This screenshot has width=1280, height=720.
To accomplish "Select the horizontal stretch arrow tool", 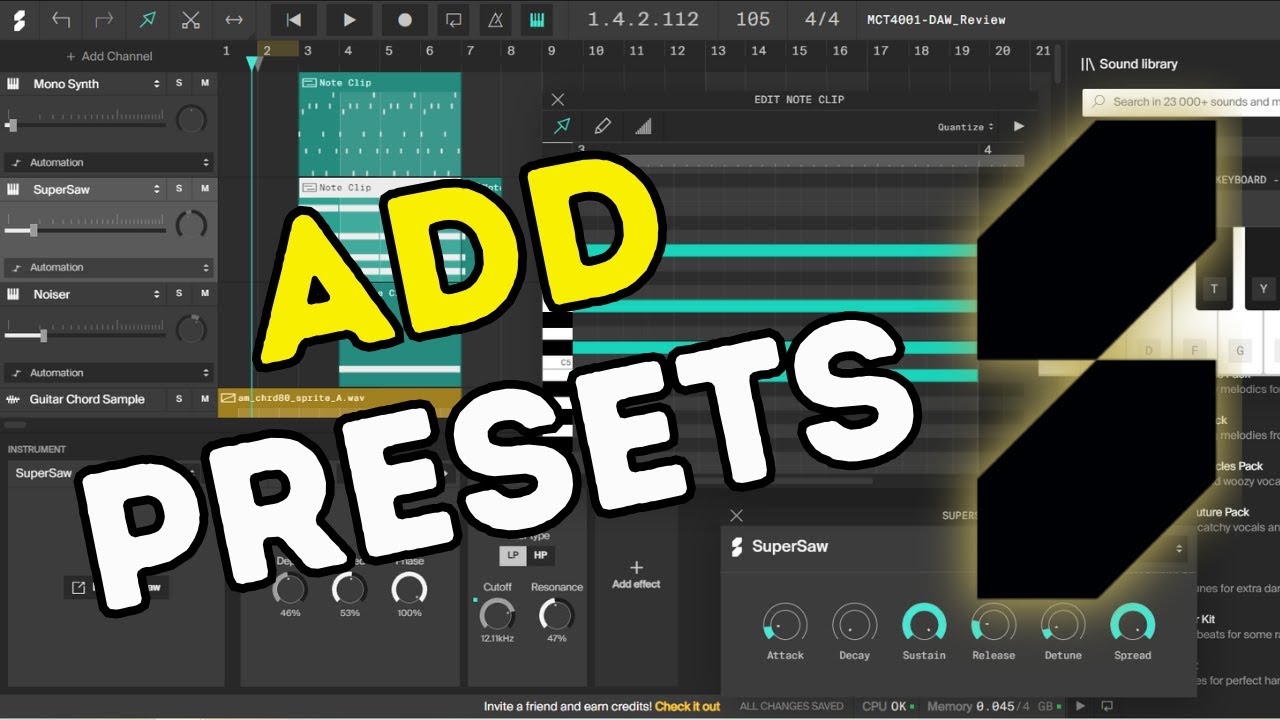I will pos(234,19).
